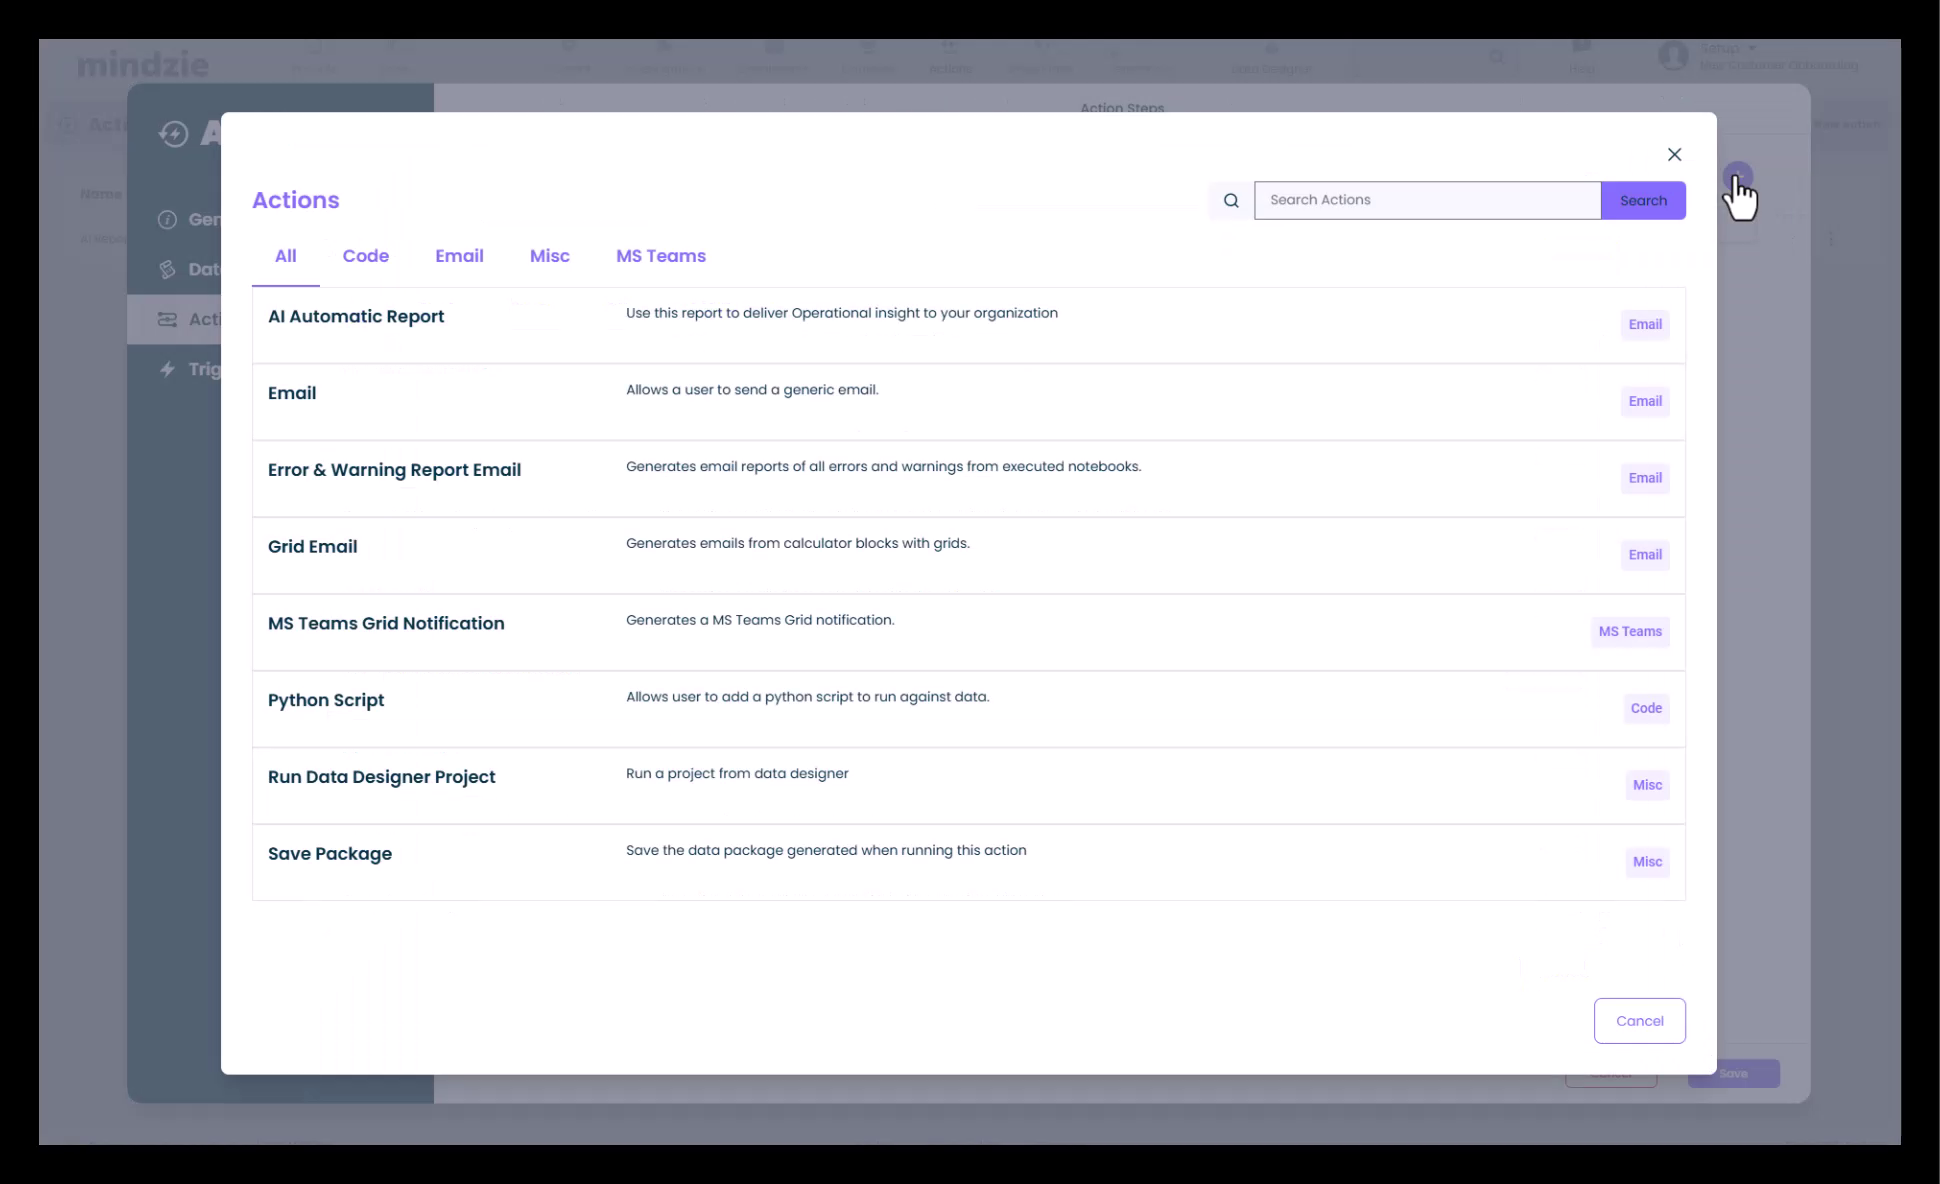This screenshot has width=1940, height=1184.
Task: Show the Misc tab
Action: [x=549, y=256]
